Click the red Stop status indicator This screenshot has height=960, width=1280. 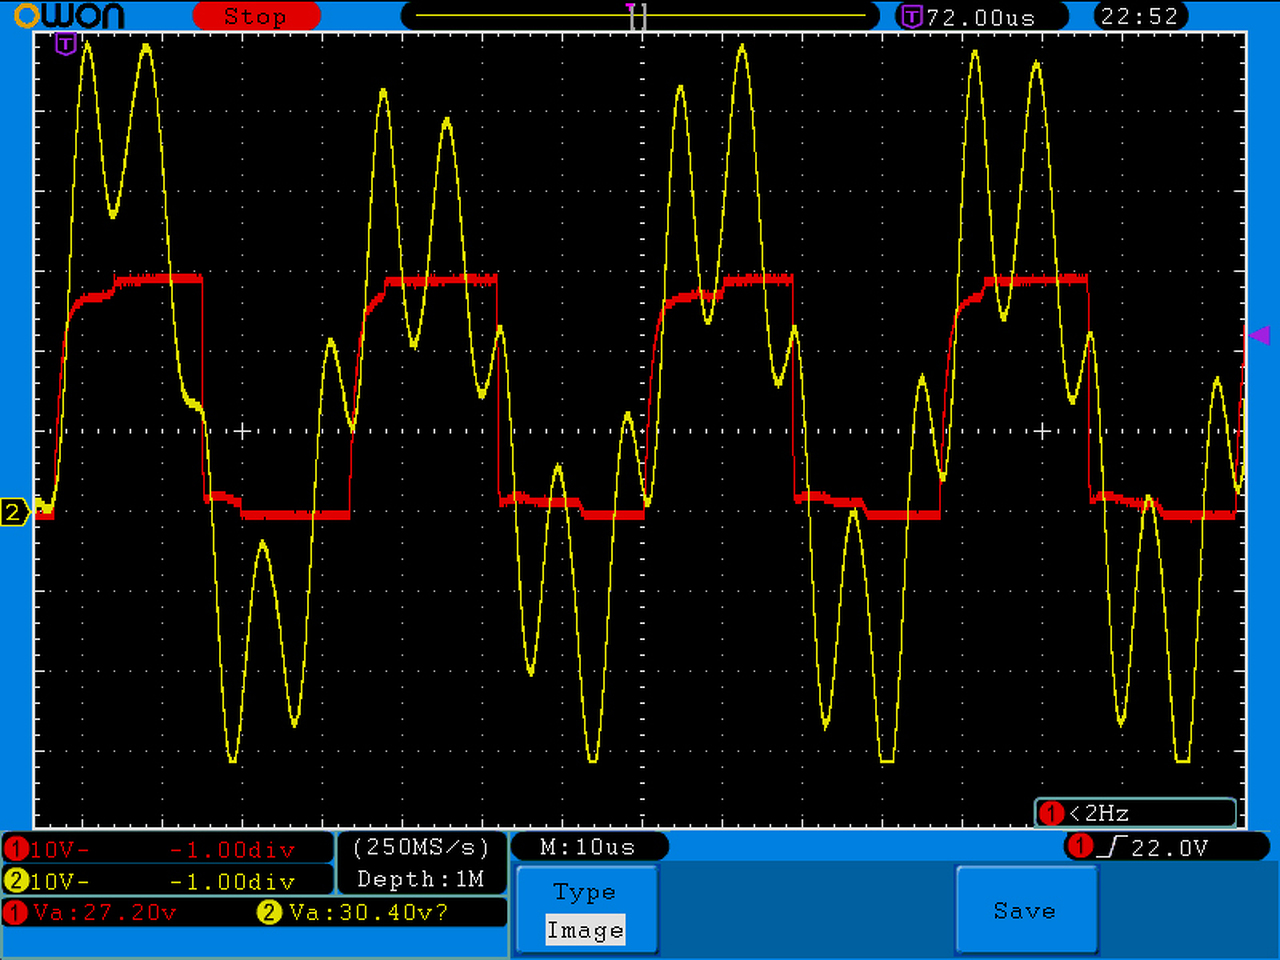click(x=256, y=16)
